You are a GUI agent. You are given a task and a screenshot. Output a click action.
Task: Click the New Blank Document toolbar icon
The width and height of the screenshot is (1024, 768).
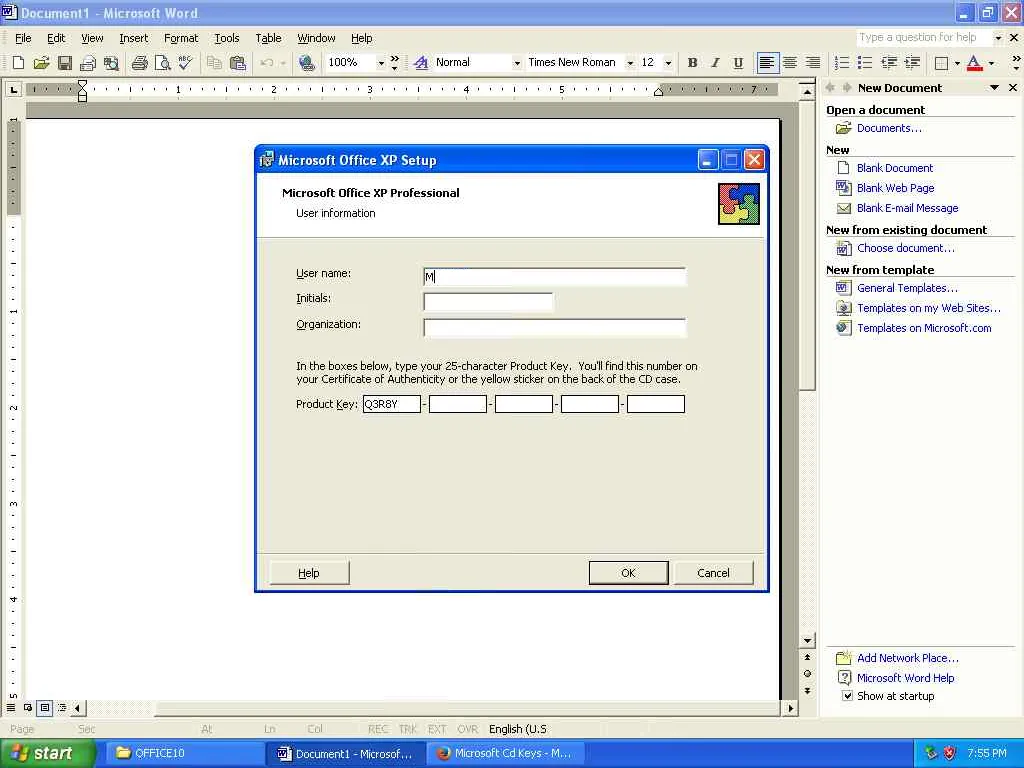tap(18, 63)
